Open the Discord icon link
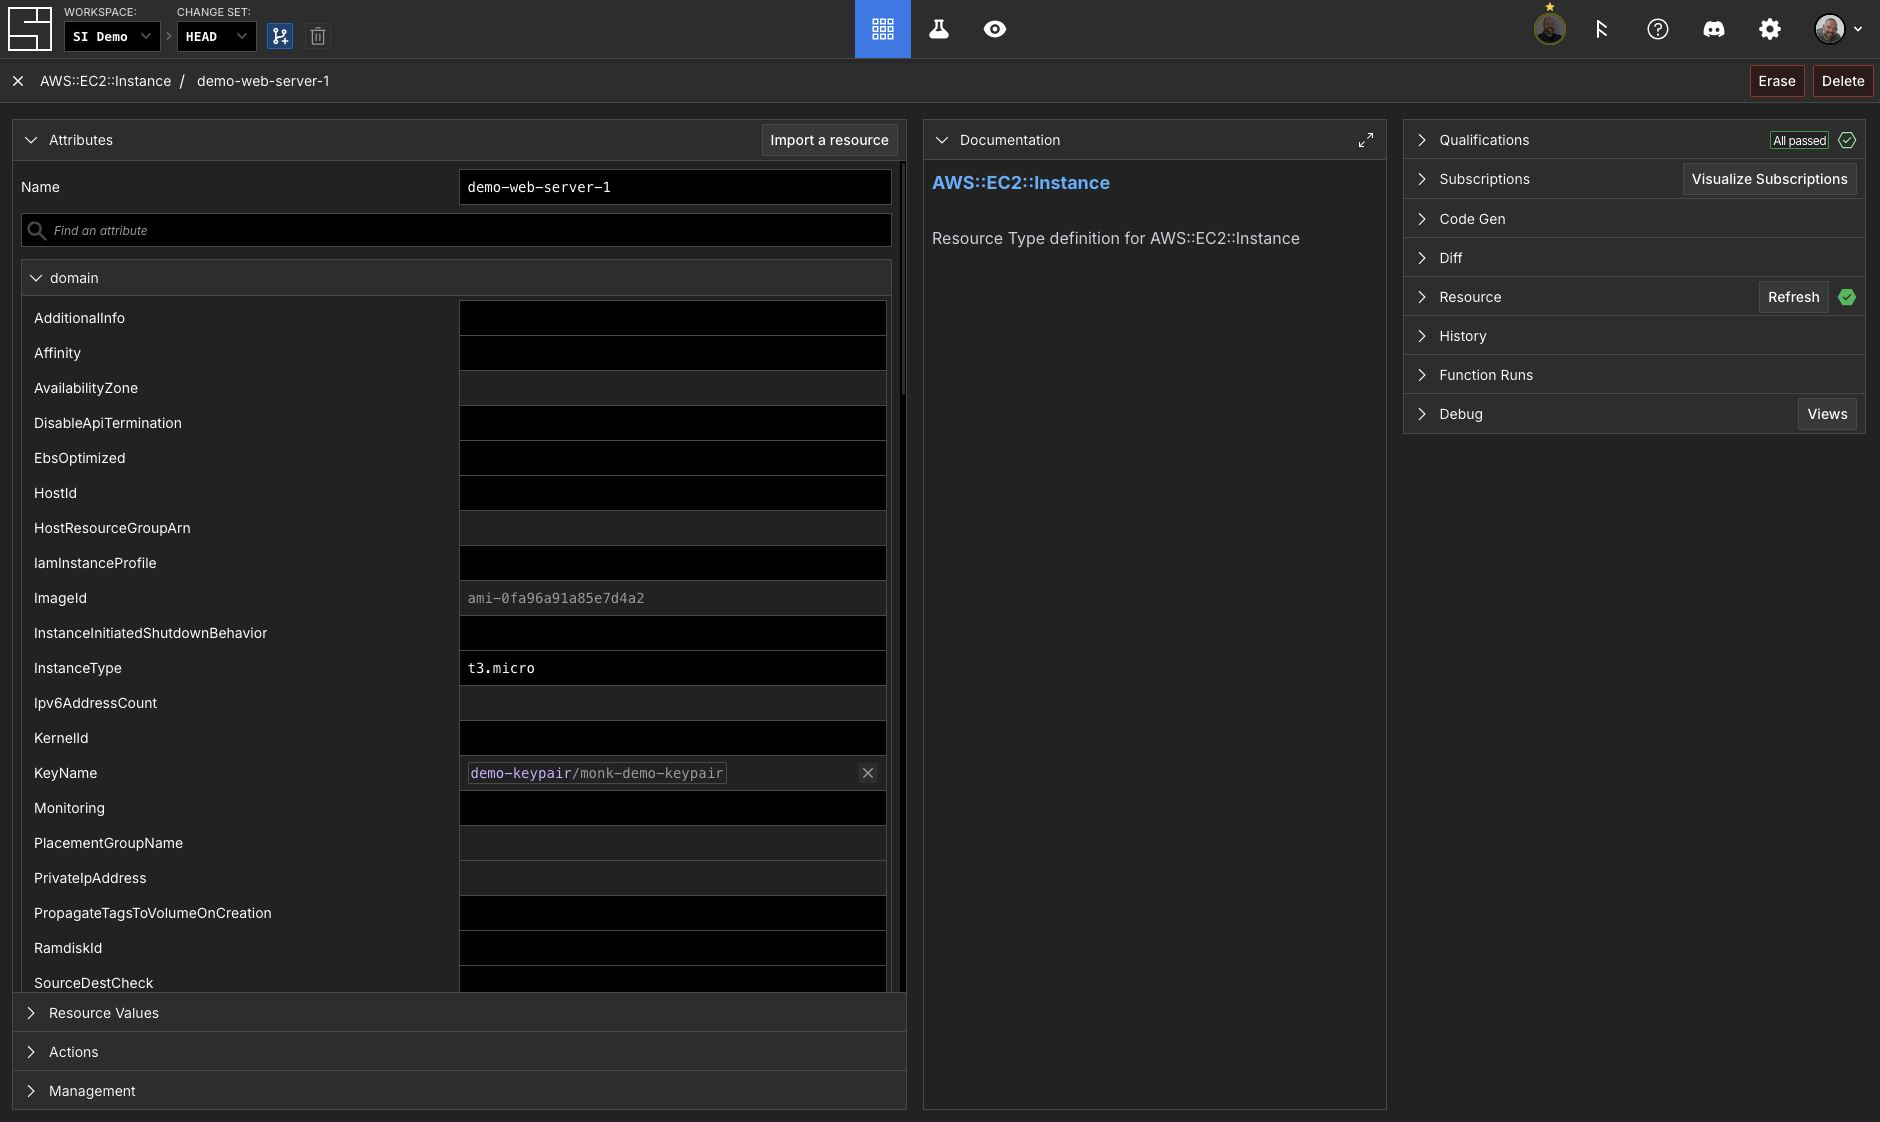This screenshot has width=1880, height=1122. 1713,29
